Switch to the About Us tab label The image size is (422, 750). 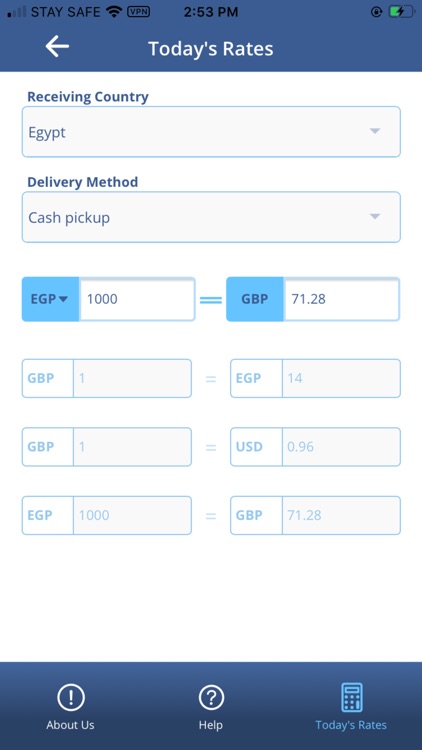70,725
